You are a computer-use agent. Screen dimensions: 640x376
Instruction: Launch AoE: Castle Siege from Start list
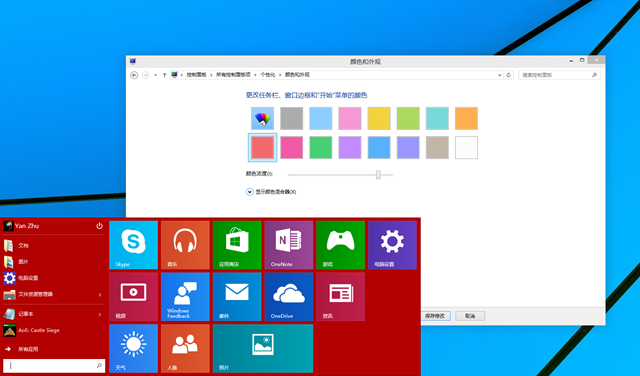[x=53, y=330]
